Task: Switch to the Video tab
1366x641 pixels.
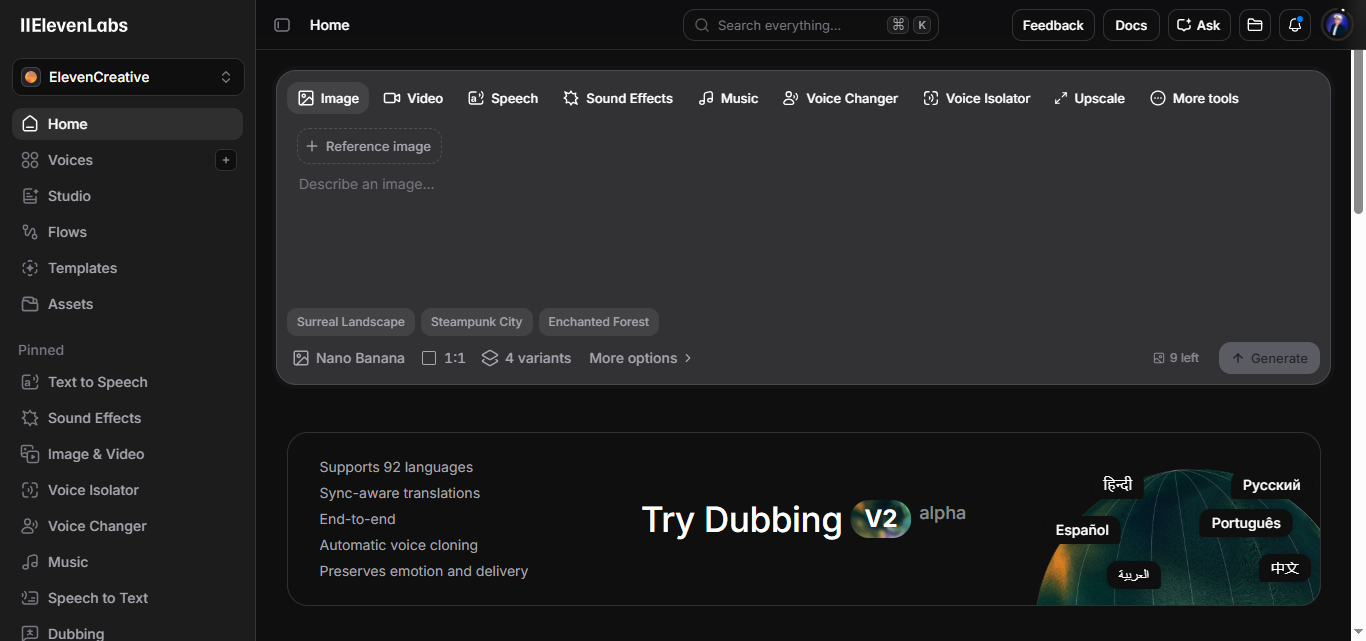Action: [x=413, y=98]
